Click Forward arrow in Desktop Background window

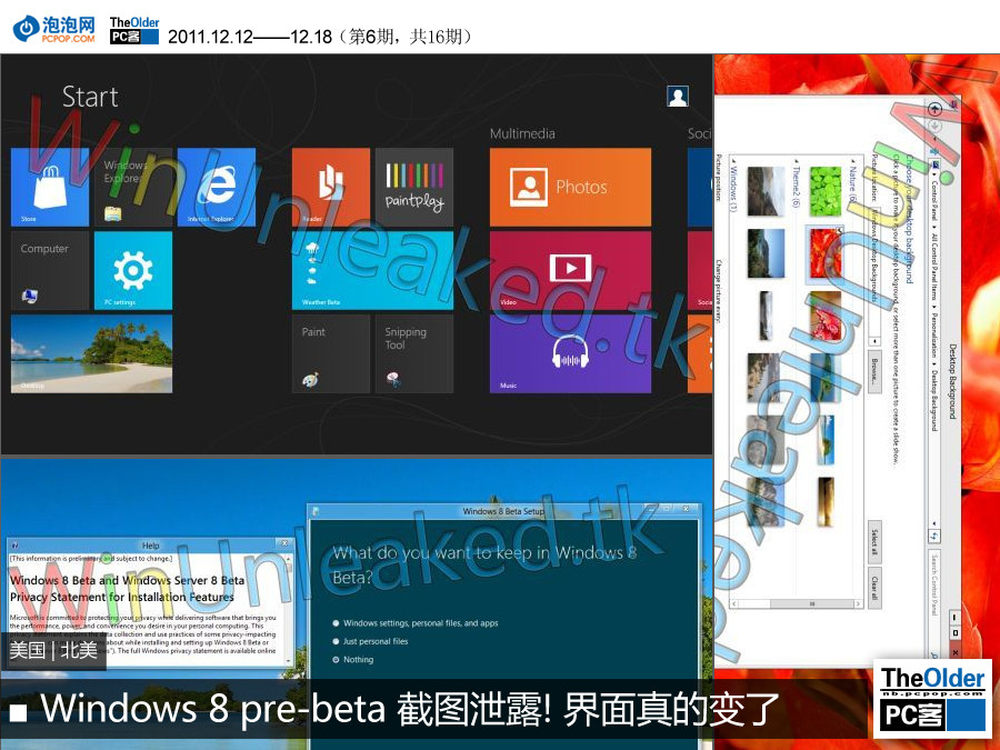point(935,126)
